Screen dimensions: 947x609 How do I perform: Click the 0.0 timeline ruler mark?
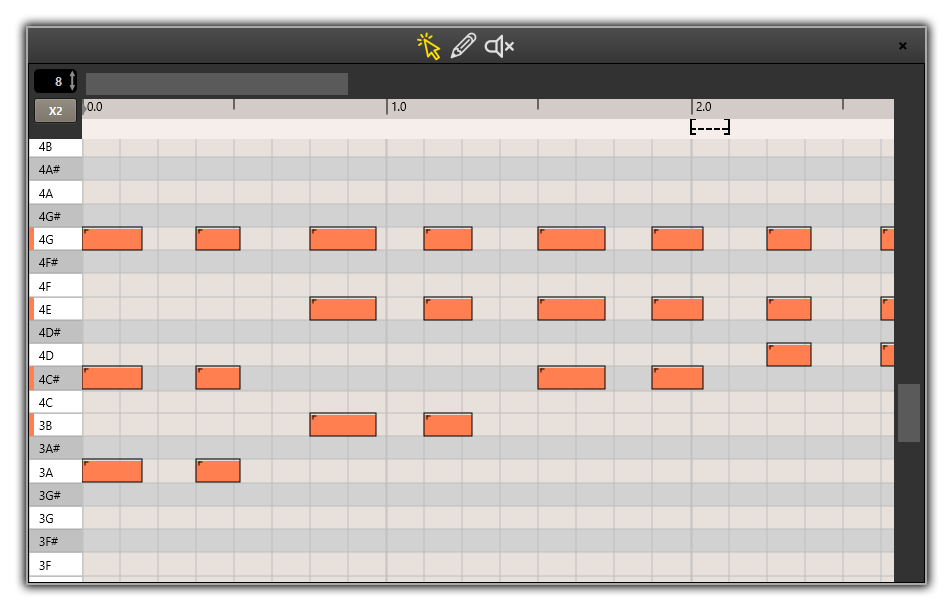coord(95,107)
